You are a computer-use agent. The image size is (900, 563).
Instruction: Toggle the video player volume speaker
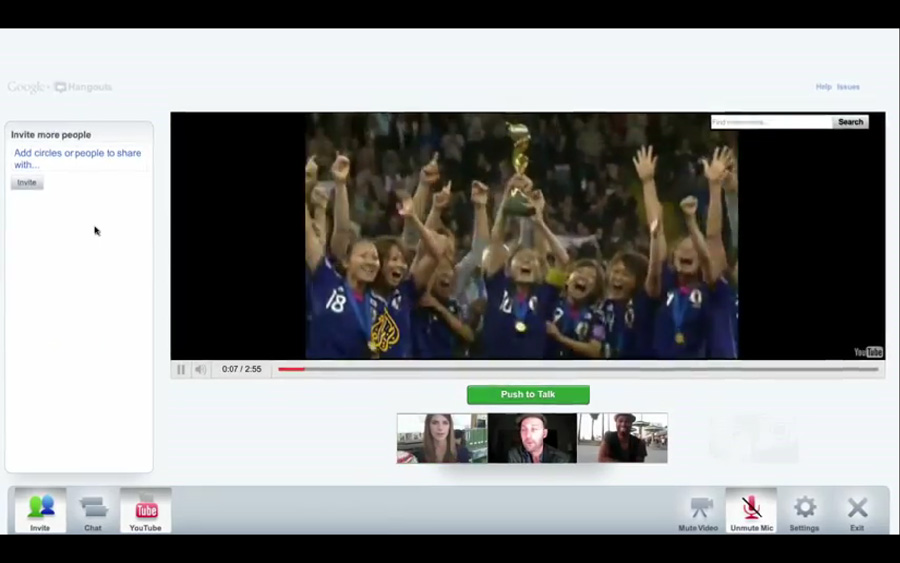200,369
